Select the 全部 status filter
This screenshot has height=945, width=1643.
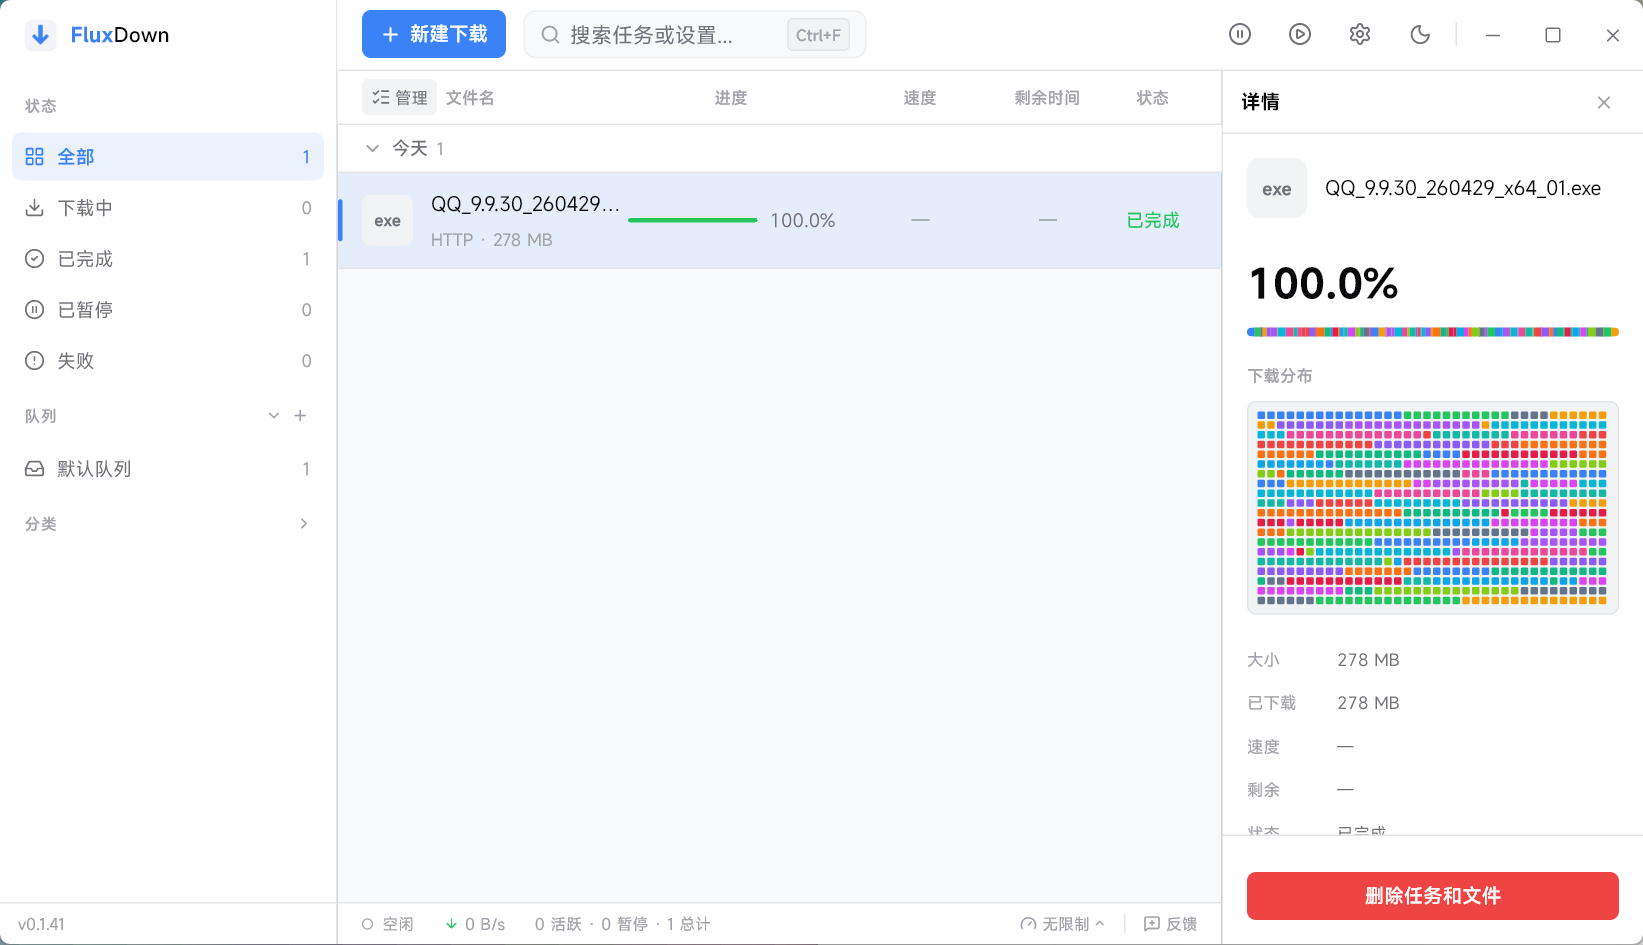pyautogui.click(x=168, y=157)
